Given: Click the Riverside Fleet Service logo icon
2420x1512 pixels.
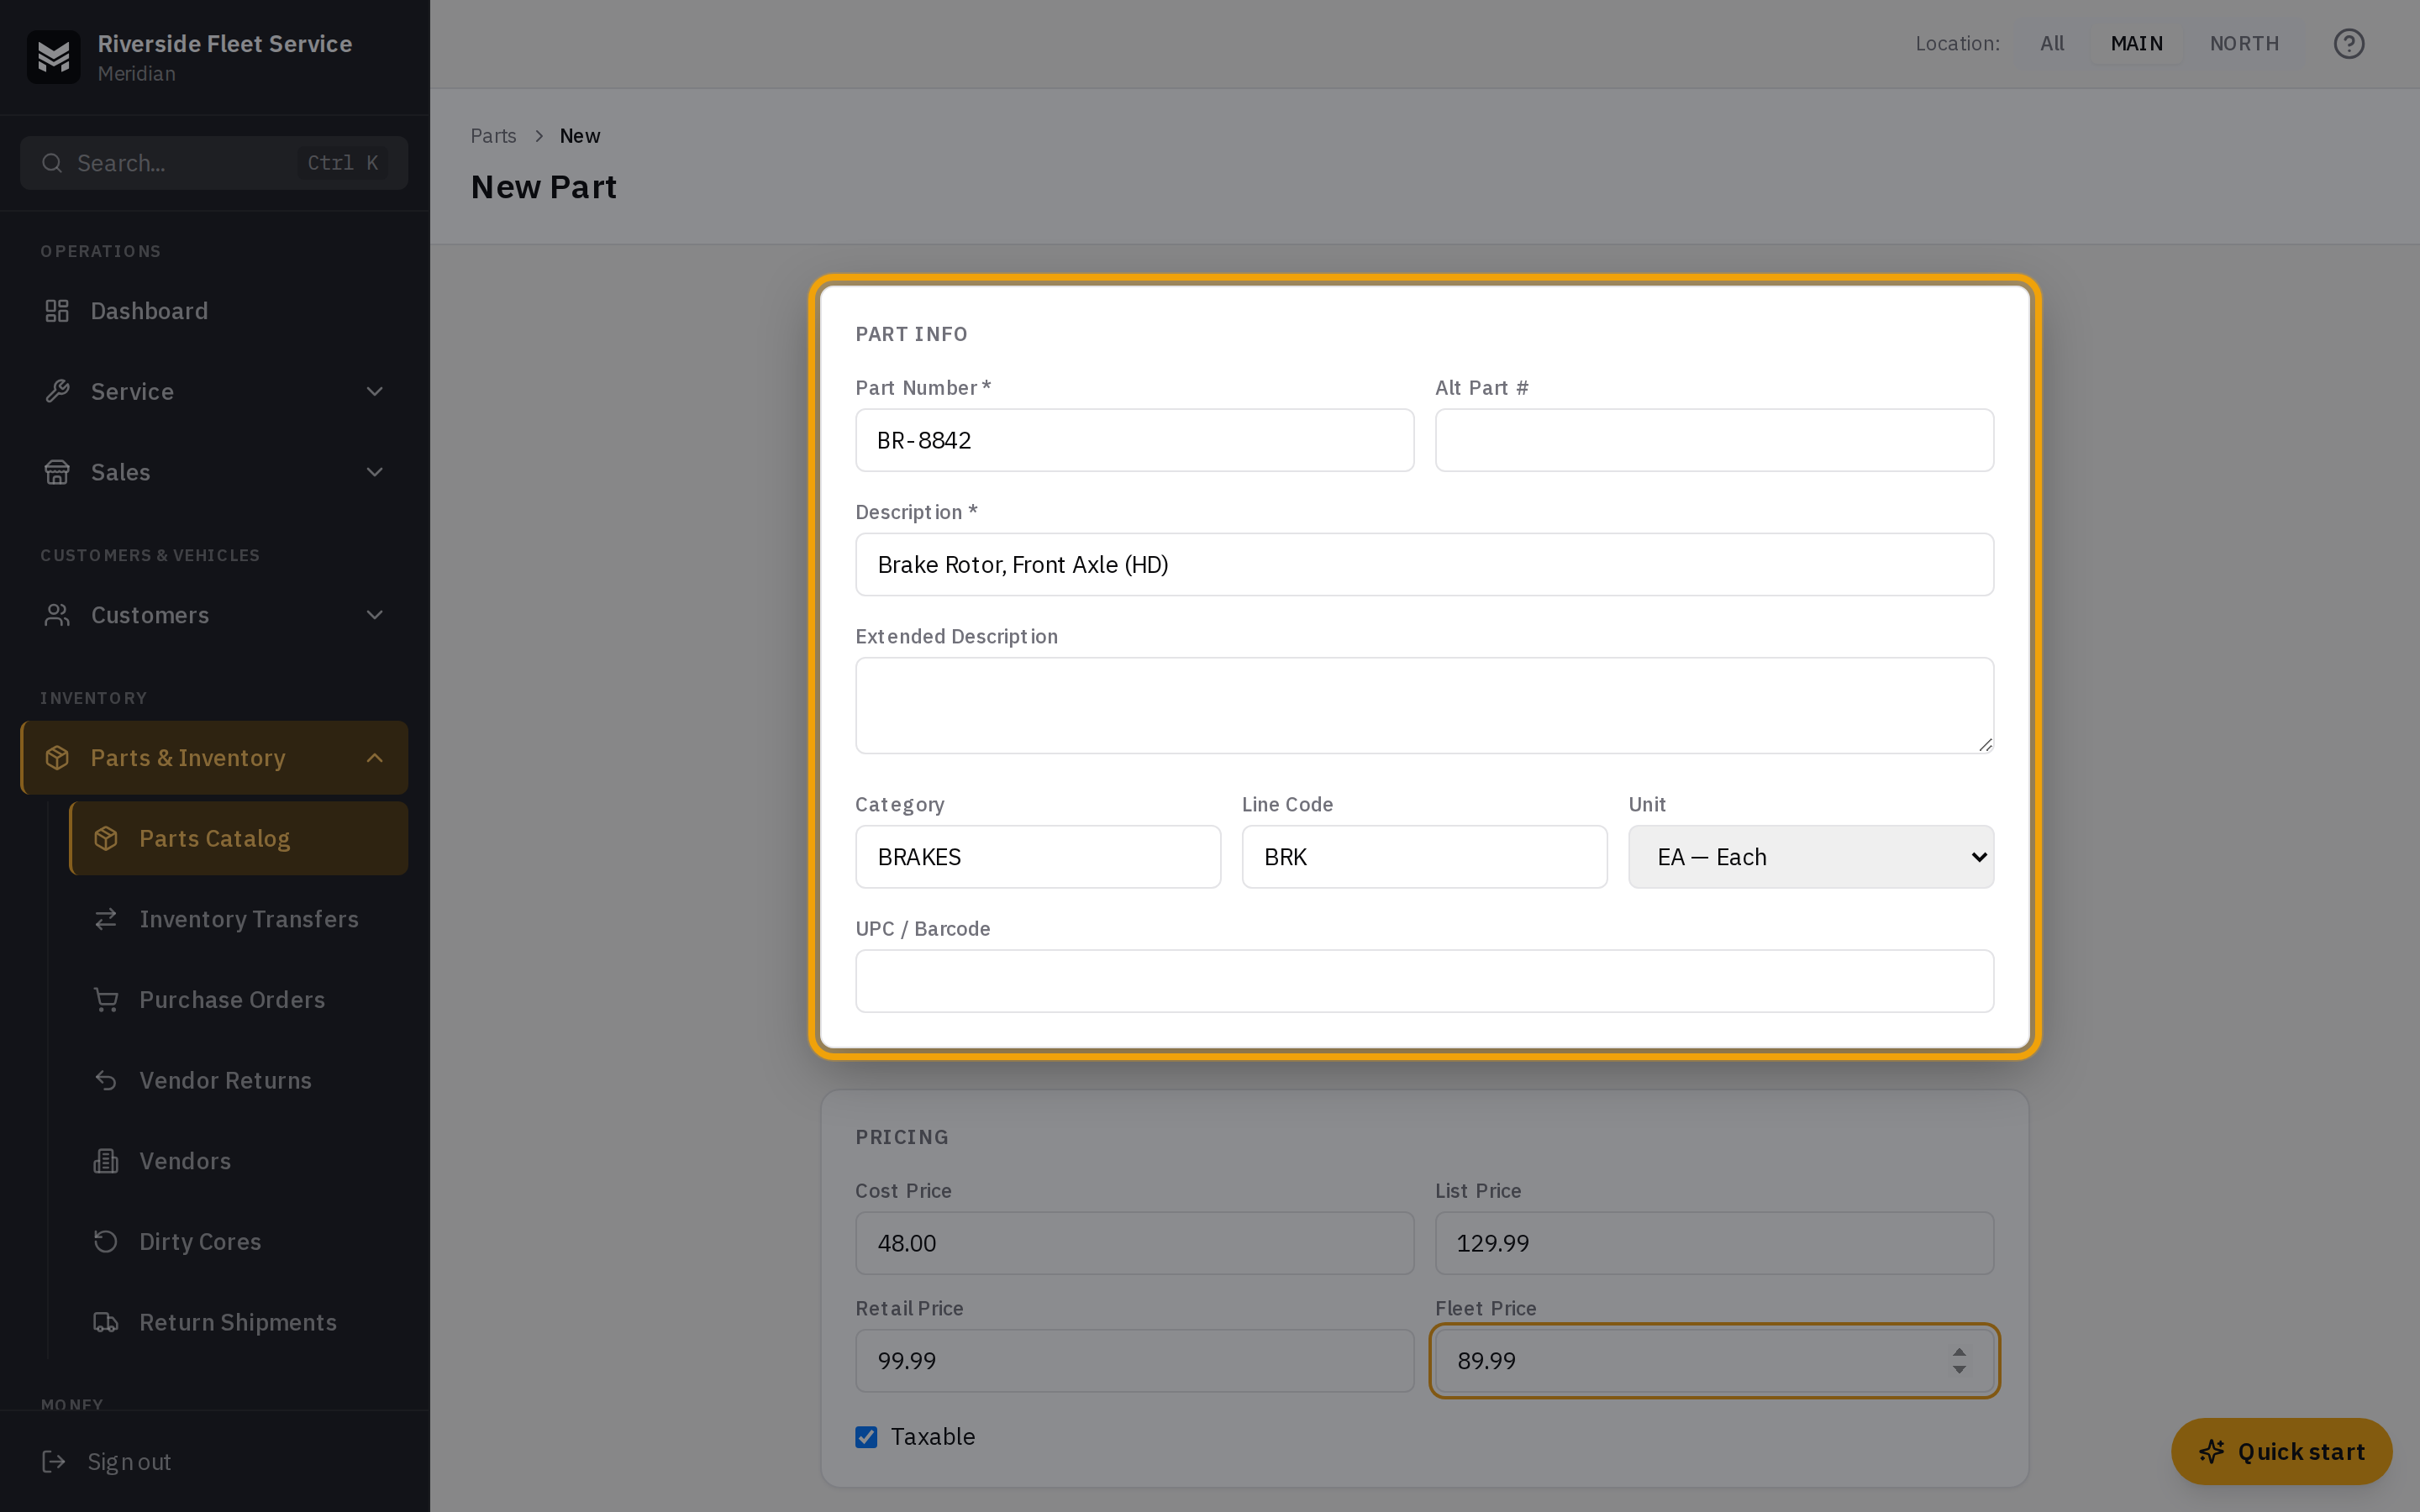Looking at the screenshot, I should 53,57.
